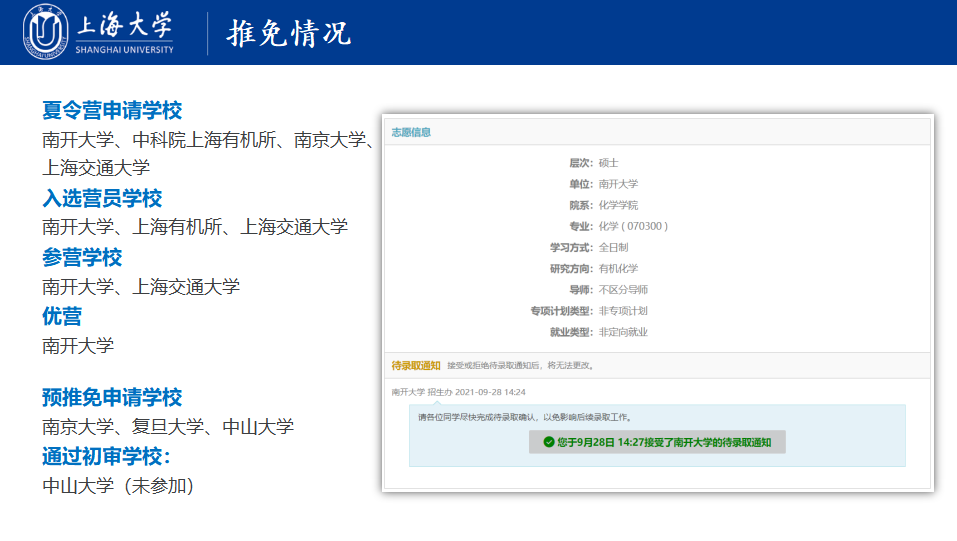Select the 推免情况 slide title
This screenshot has height=541, width=957.
[289, 33]
